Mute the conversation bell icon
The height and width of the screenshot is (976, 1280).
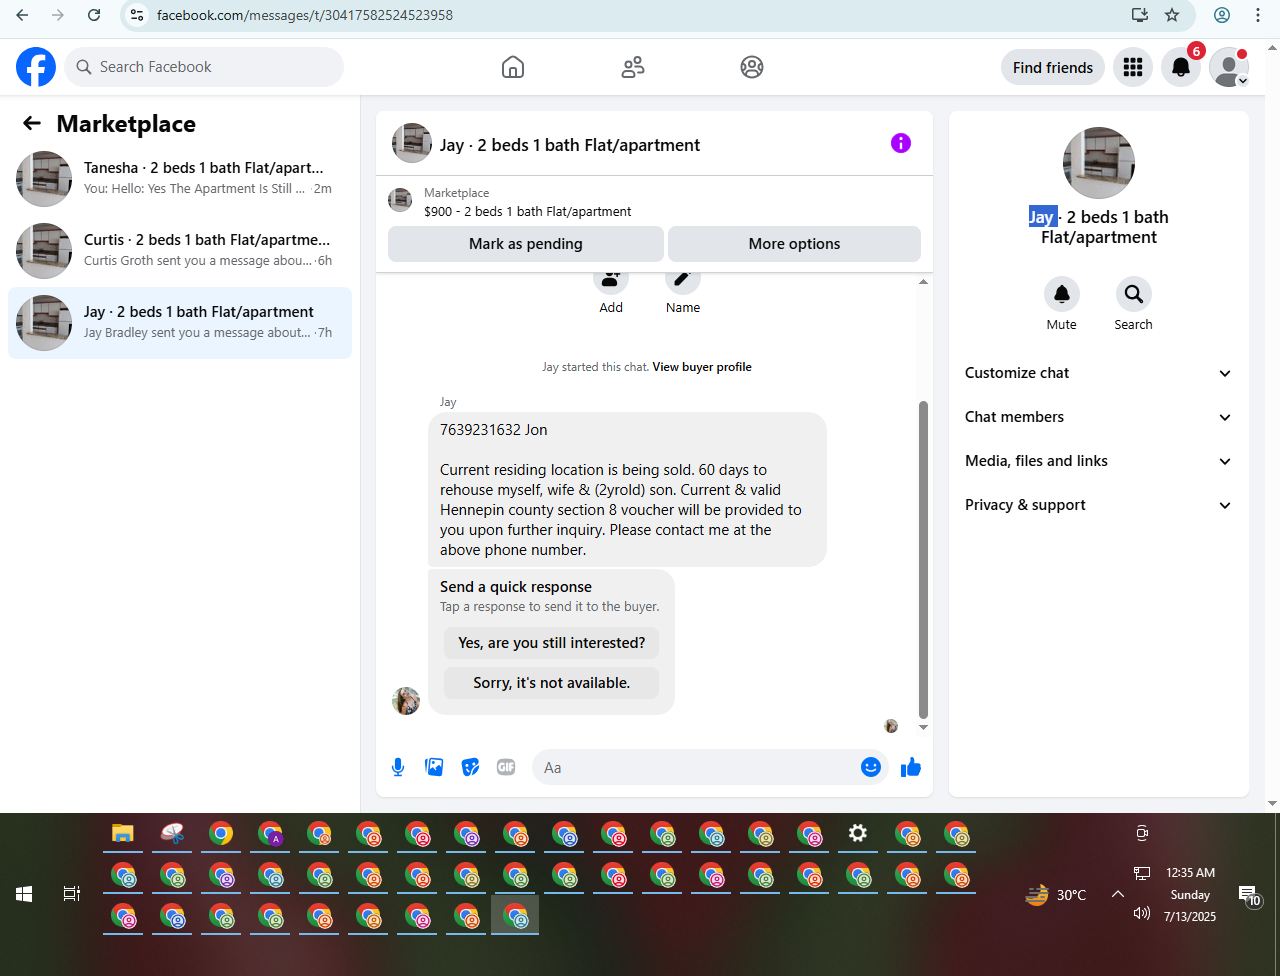coord(1062,294)
